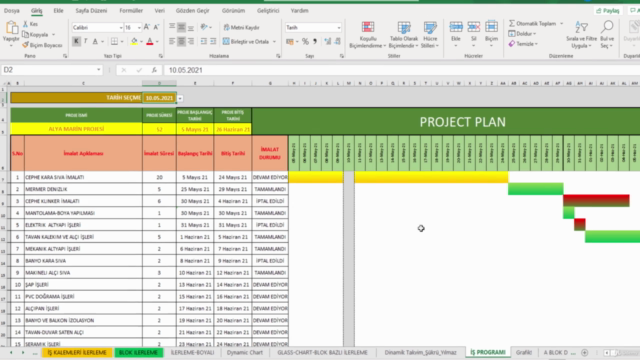Viewport: 640px width, 360px height.
Task: Toggle Metni Kaydır wrap text
Action: click(x=242, y=27)
